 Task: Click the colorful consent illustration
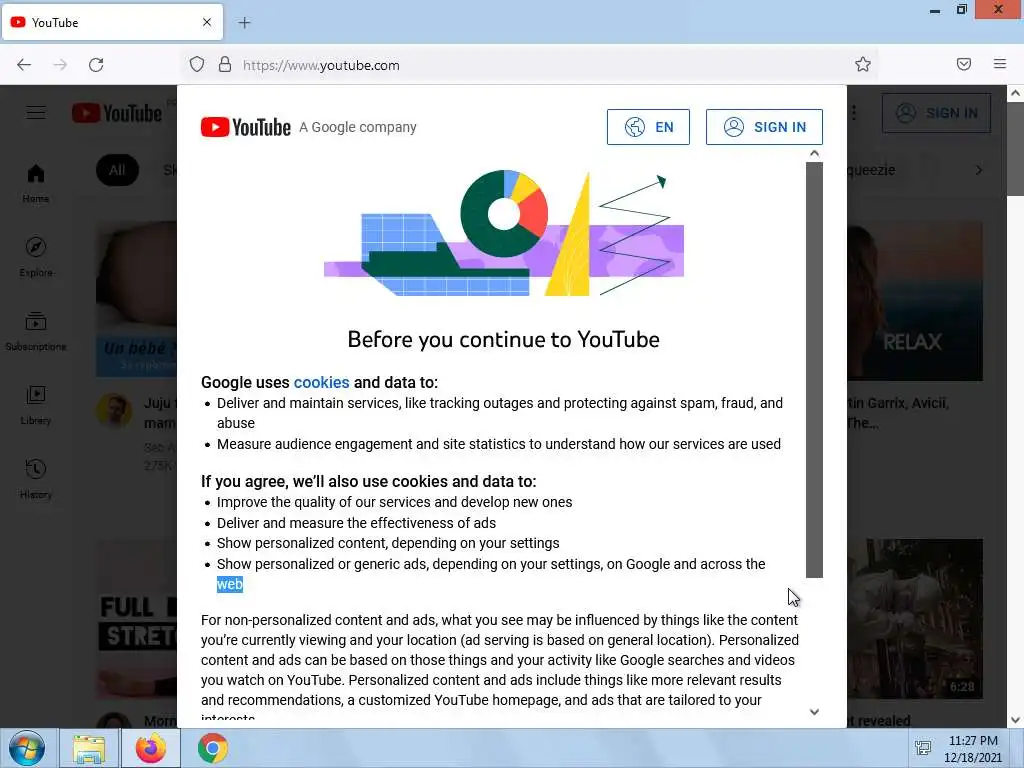point(504,232)
